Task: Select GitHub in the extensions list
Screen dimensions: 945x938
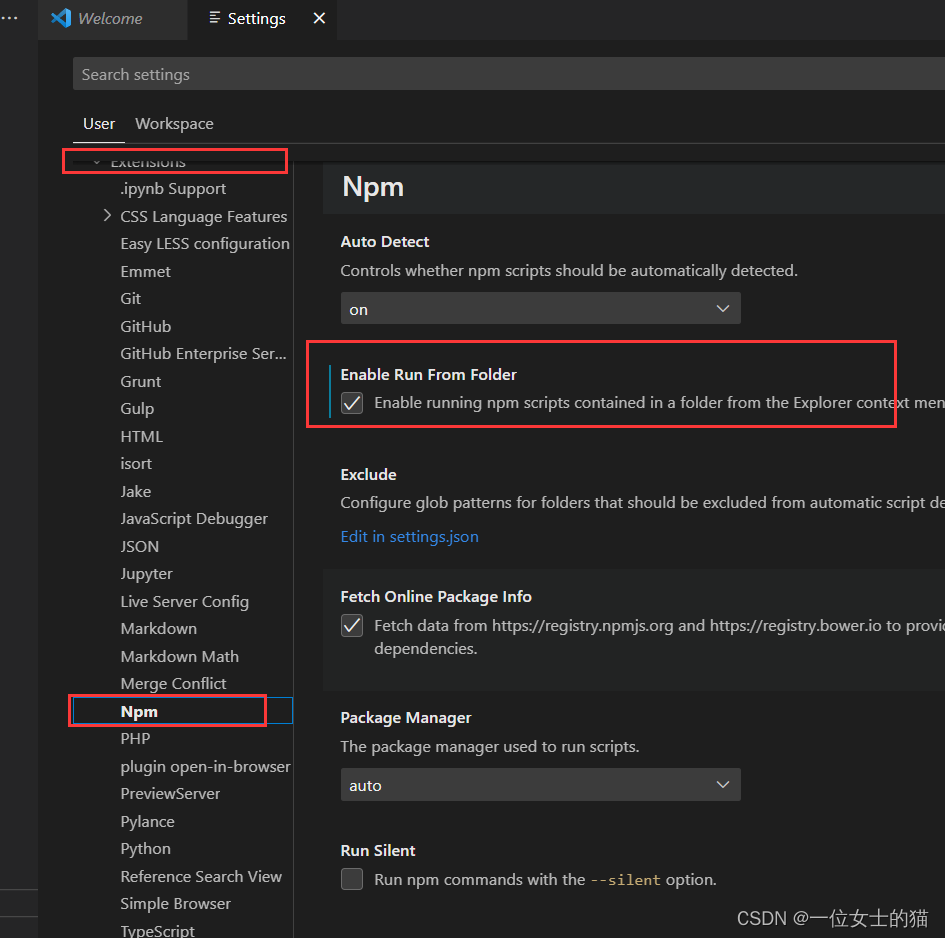Action: pos(145,326)
